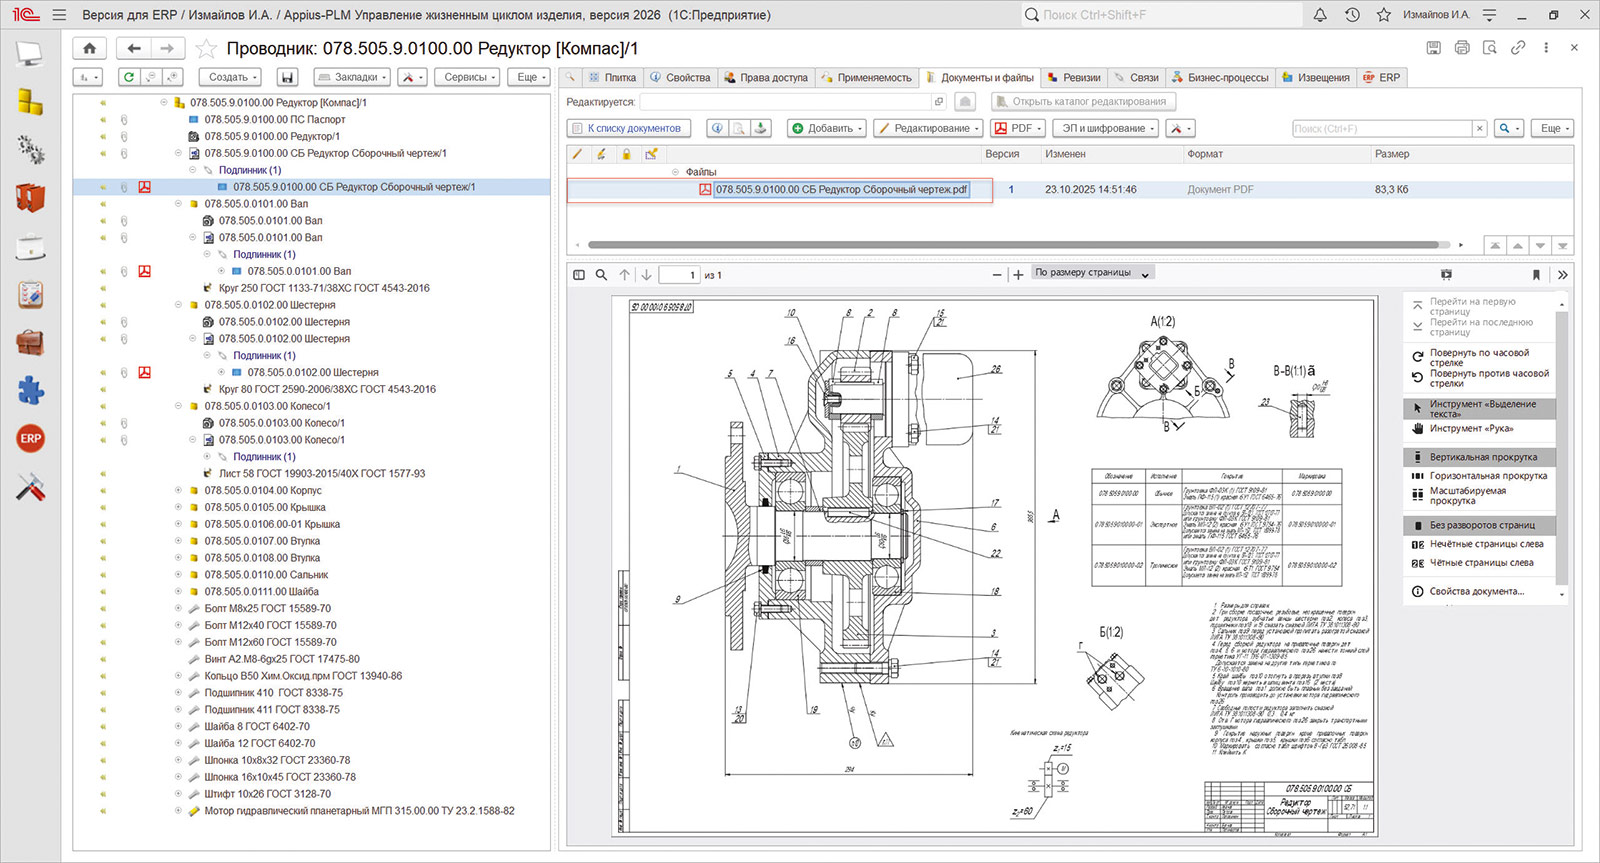
Task: Click the blue puzzle piece sidebar icon
Action: [31, 390]
